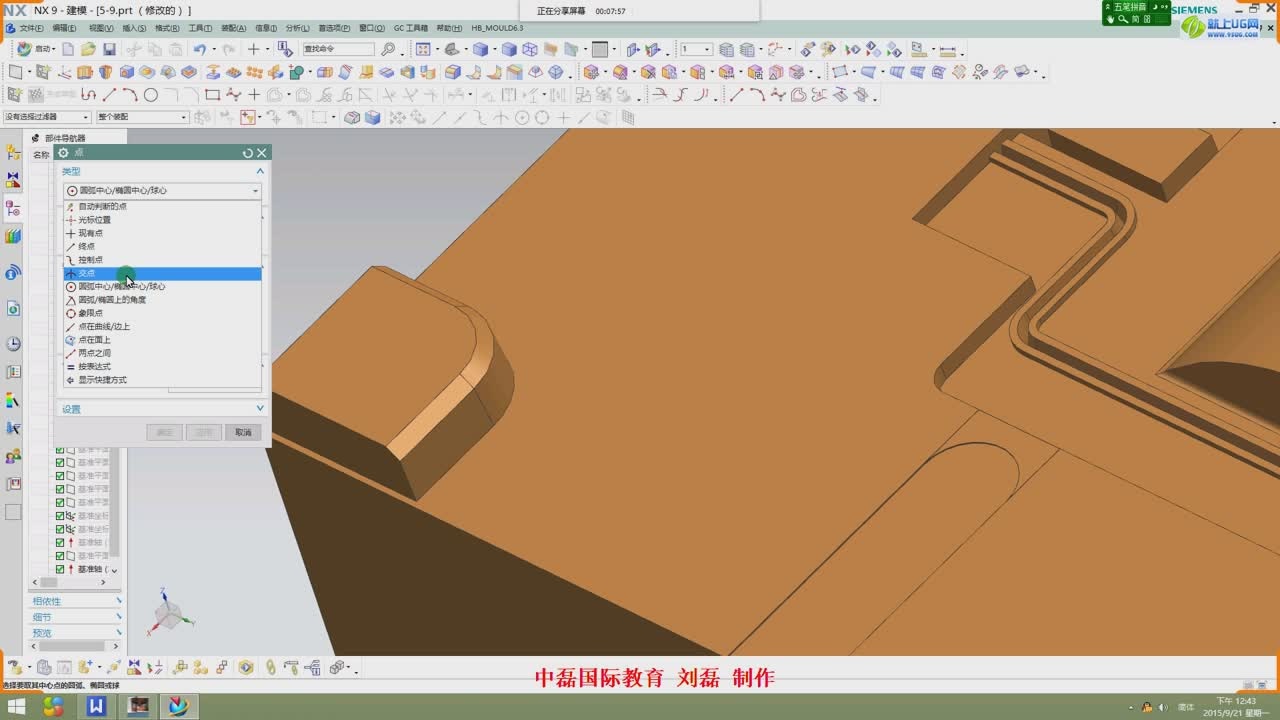Collapse the 类型 section chevron

[x=260, y=171]
